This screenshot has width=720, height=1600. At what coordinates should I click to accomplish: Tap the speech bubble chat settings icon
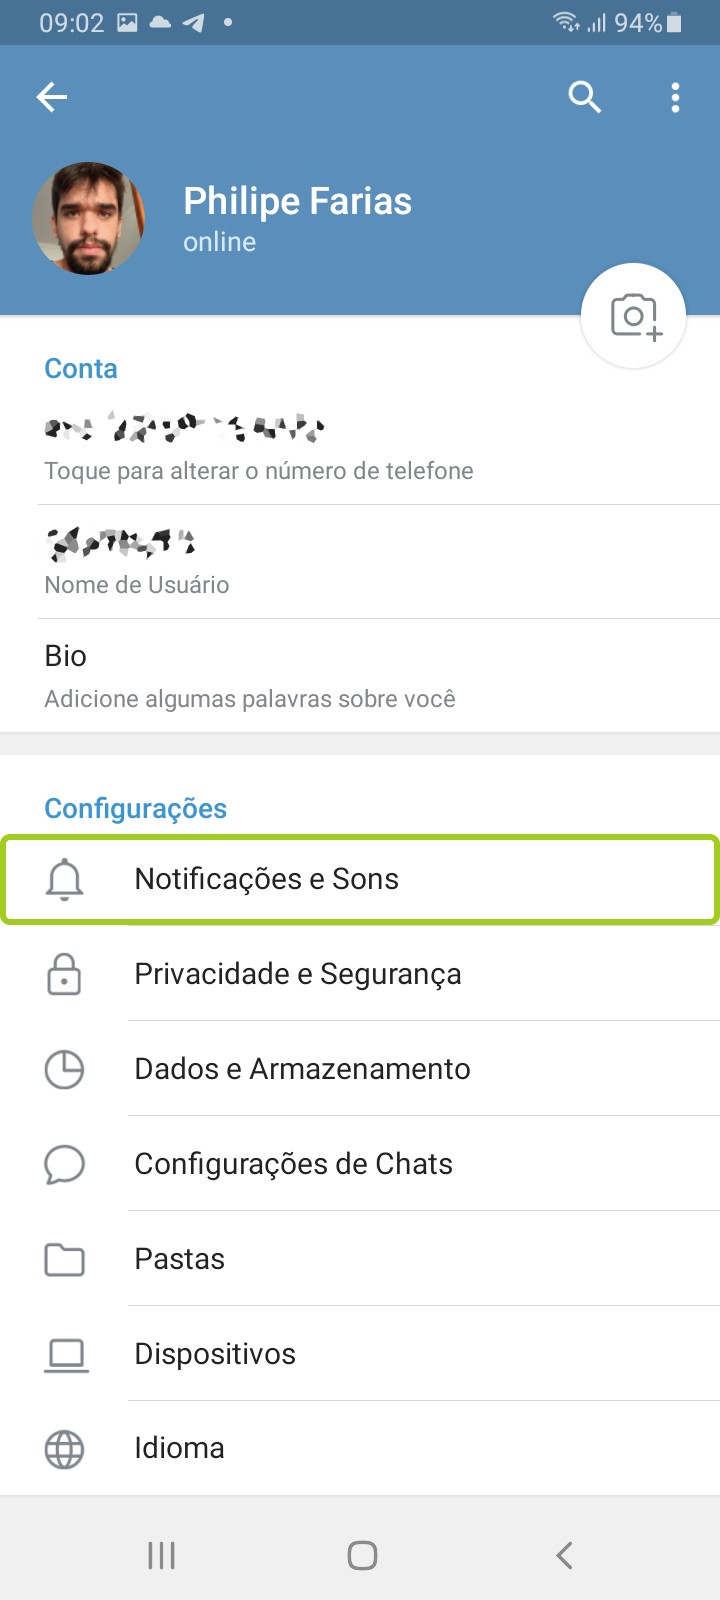coord(65,1164)
